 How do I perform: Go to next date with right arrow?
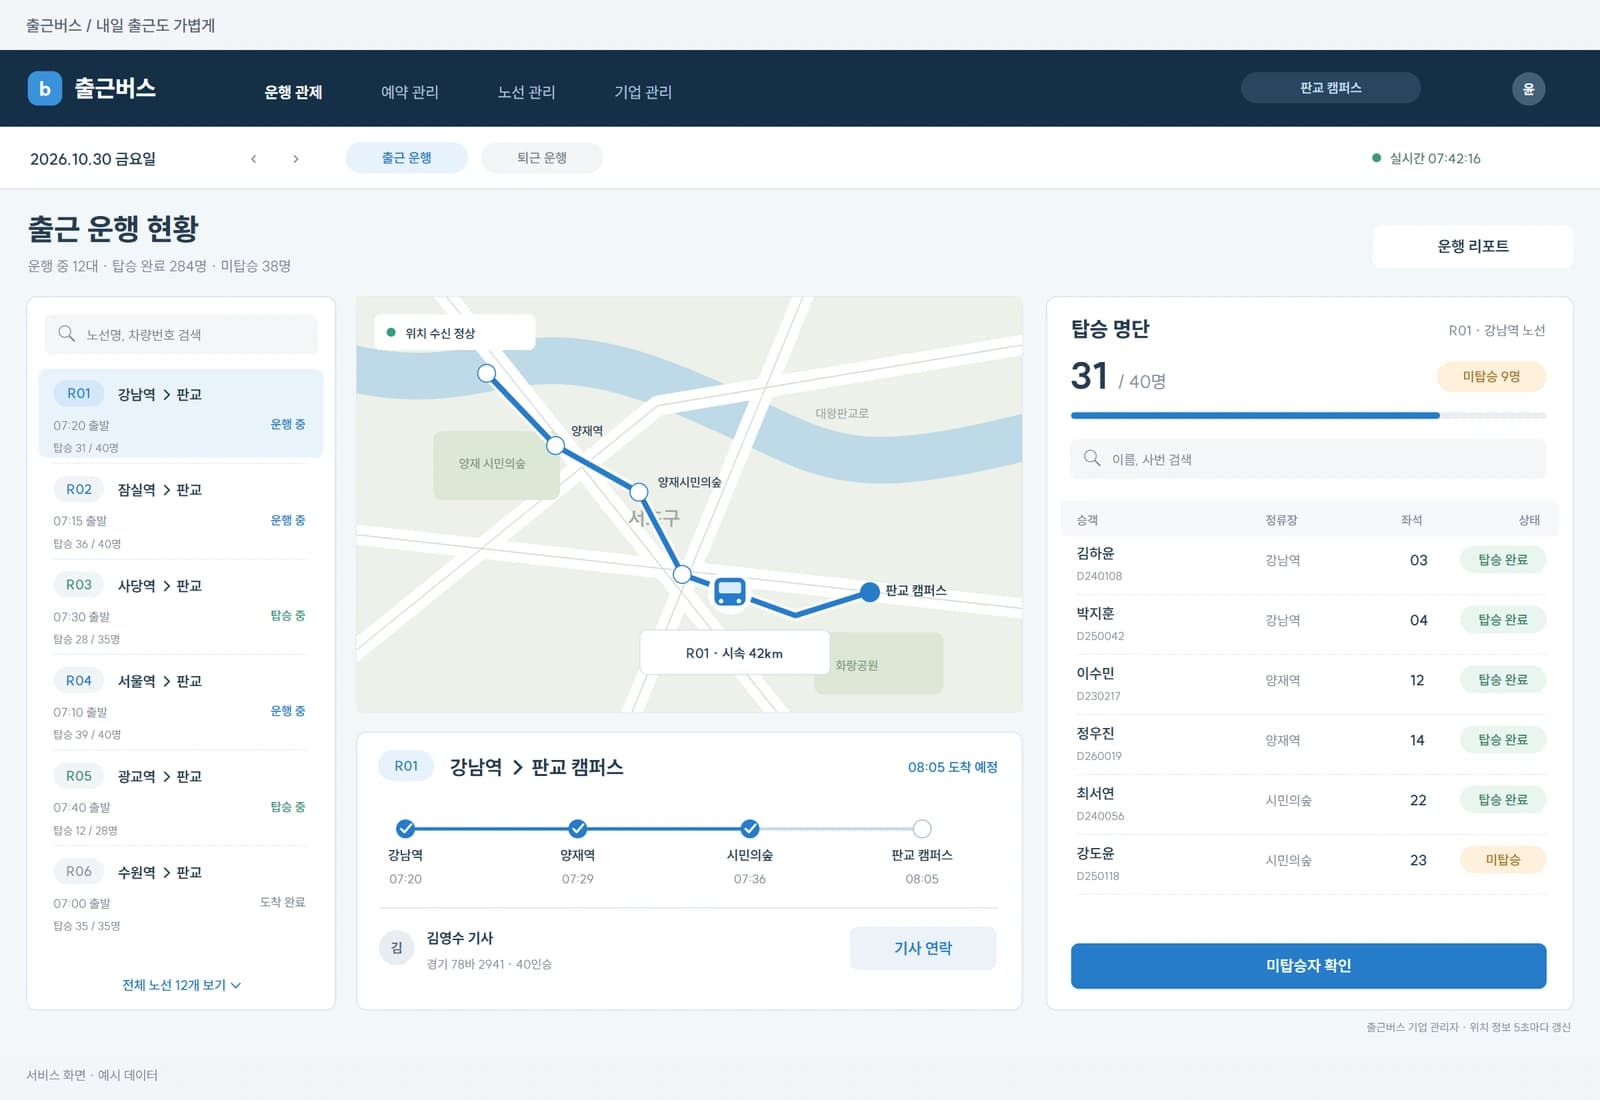pyautogui.click(x=295, y=158)
